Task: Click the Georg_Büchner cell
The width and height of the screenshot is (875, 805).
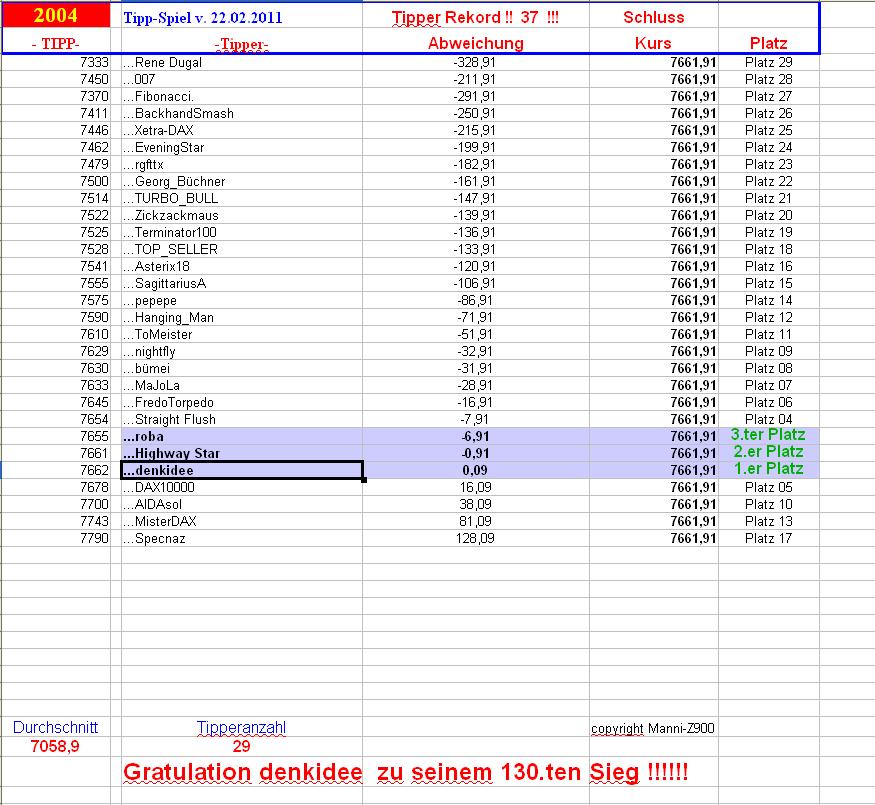Action: [x=242, y=181]
